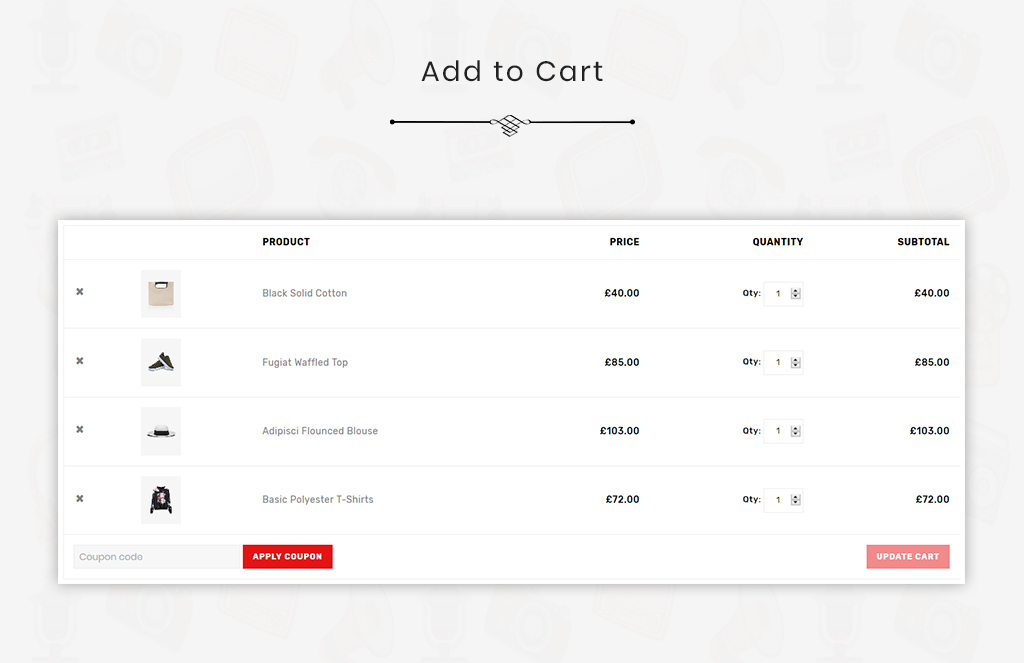
Task: Click the PRODUCT column header
Action: click(286, 242)
